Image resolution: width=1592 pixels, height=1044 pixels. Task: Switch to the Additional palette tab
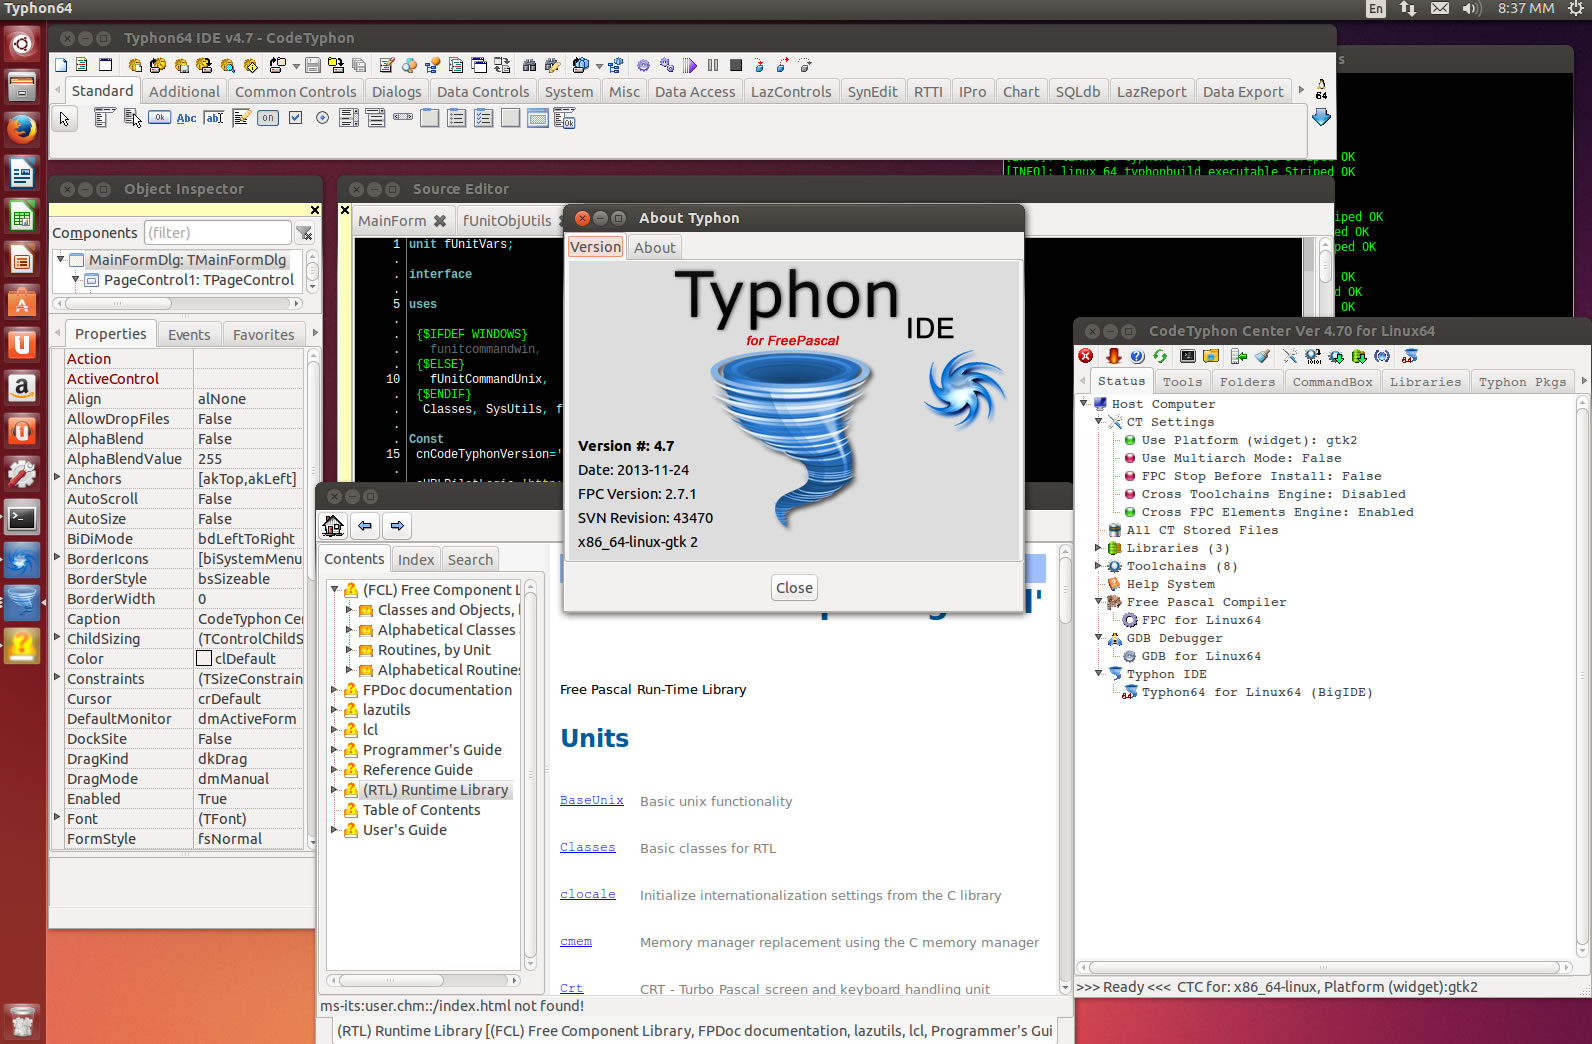[x=184, y=92]
